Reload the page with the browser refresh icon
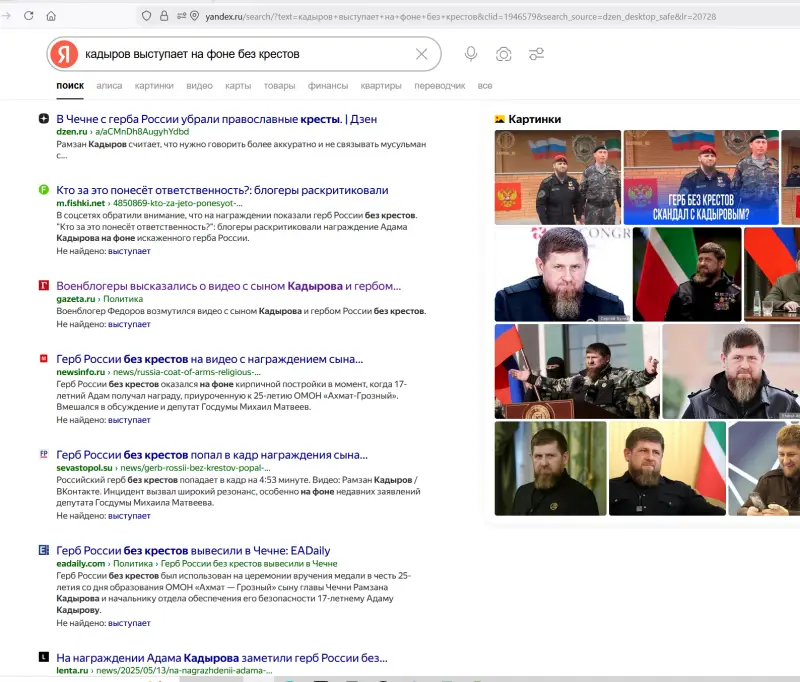The width and height of the screenshot is (800, 682). 28,16
